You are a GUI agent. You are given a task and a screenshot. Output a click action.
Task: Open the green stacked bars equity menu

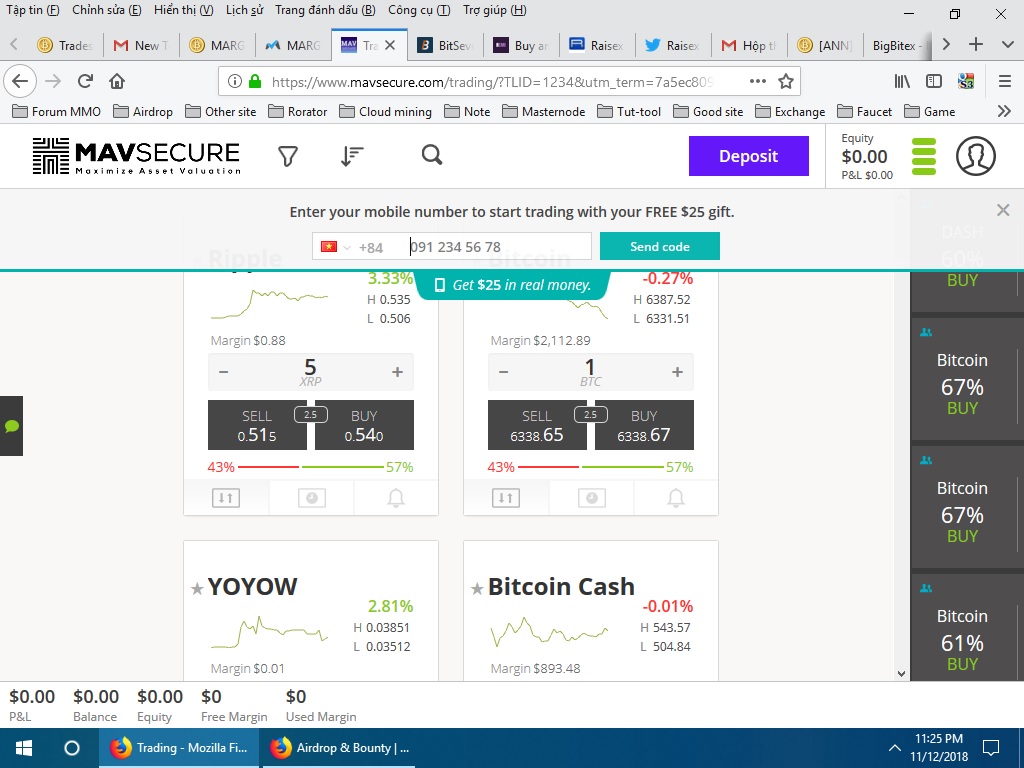[x=924, y=157]
